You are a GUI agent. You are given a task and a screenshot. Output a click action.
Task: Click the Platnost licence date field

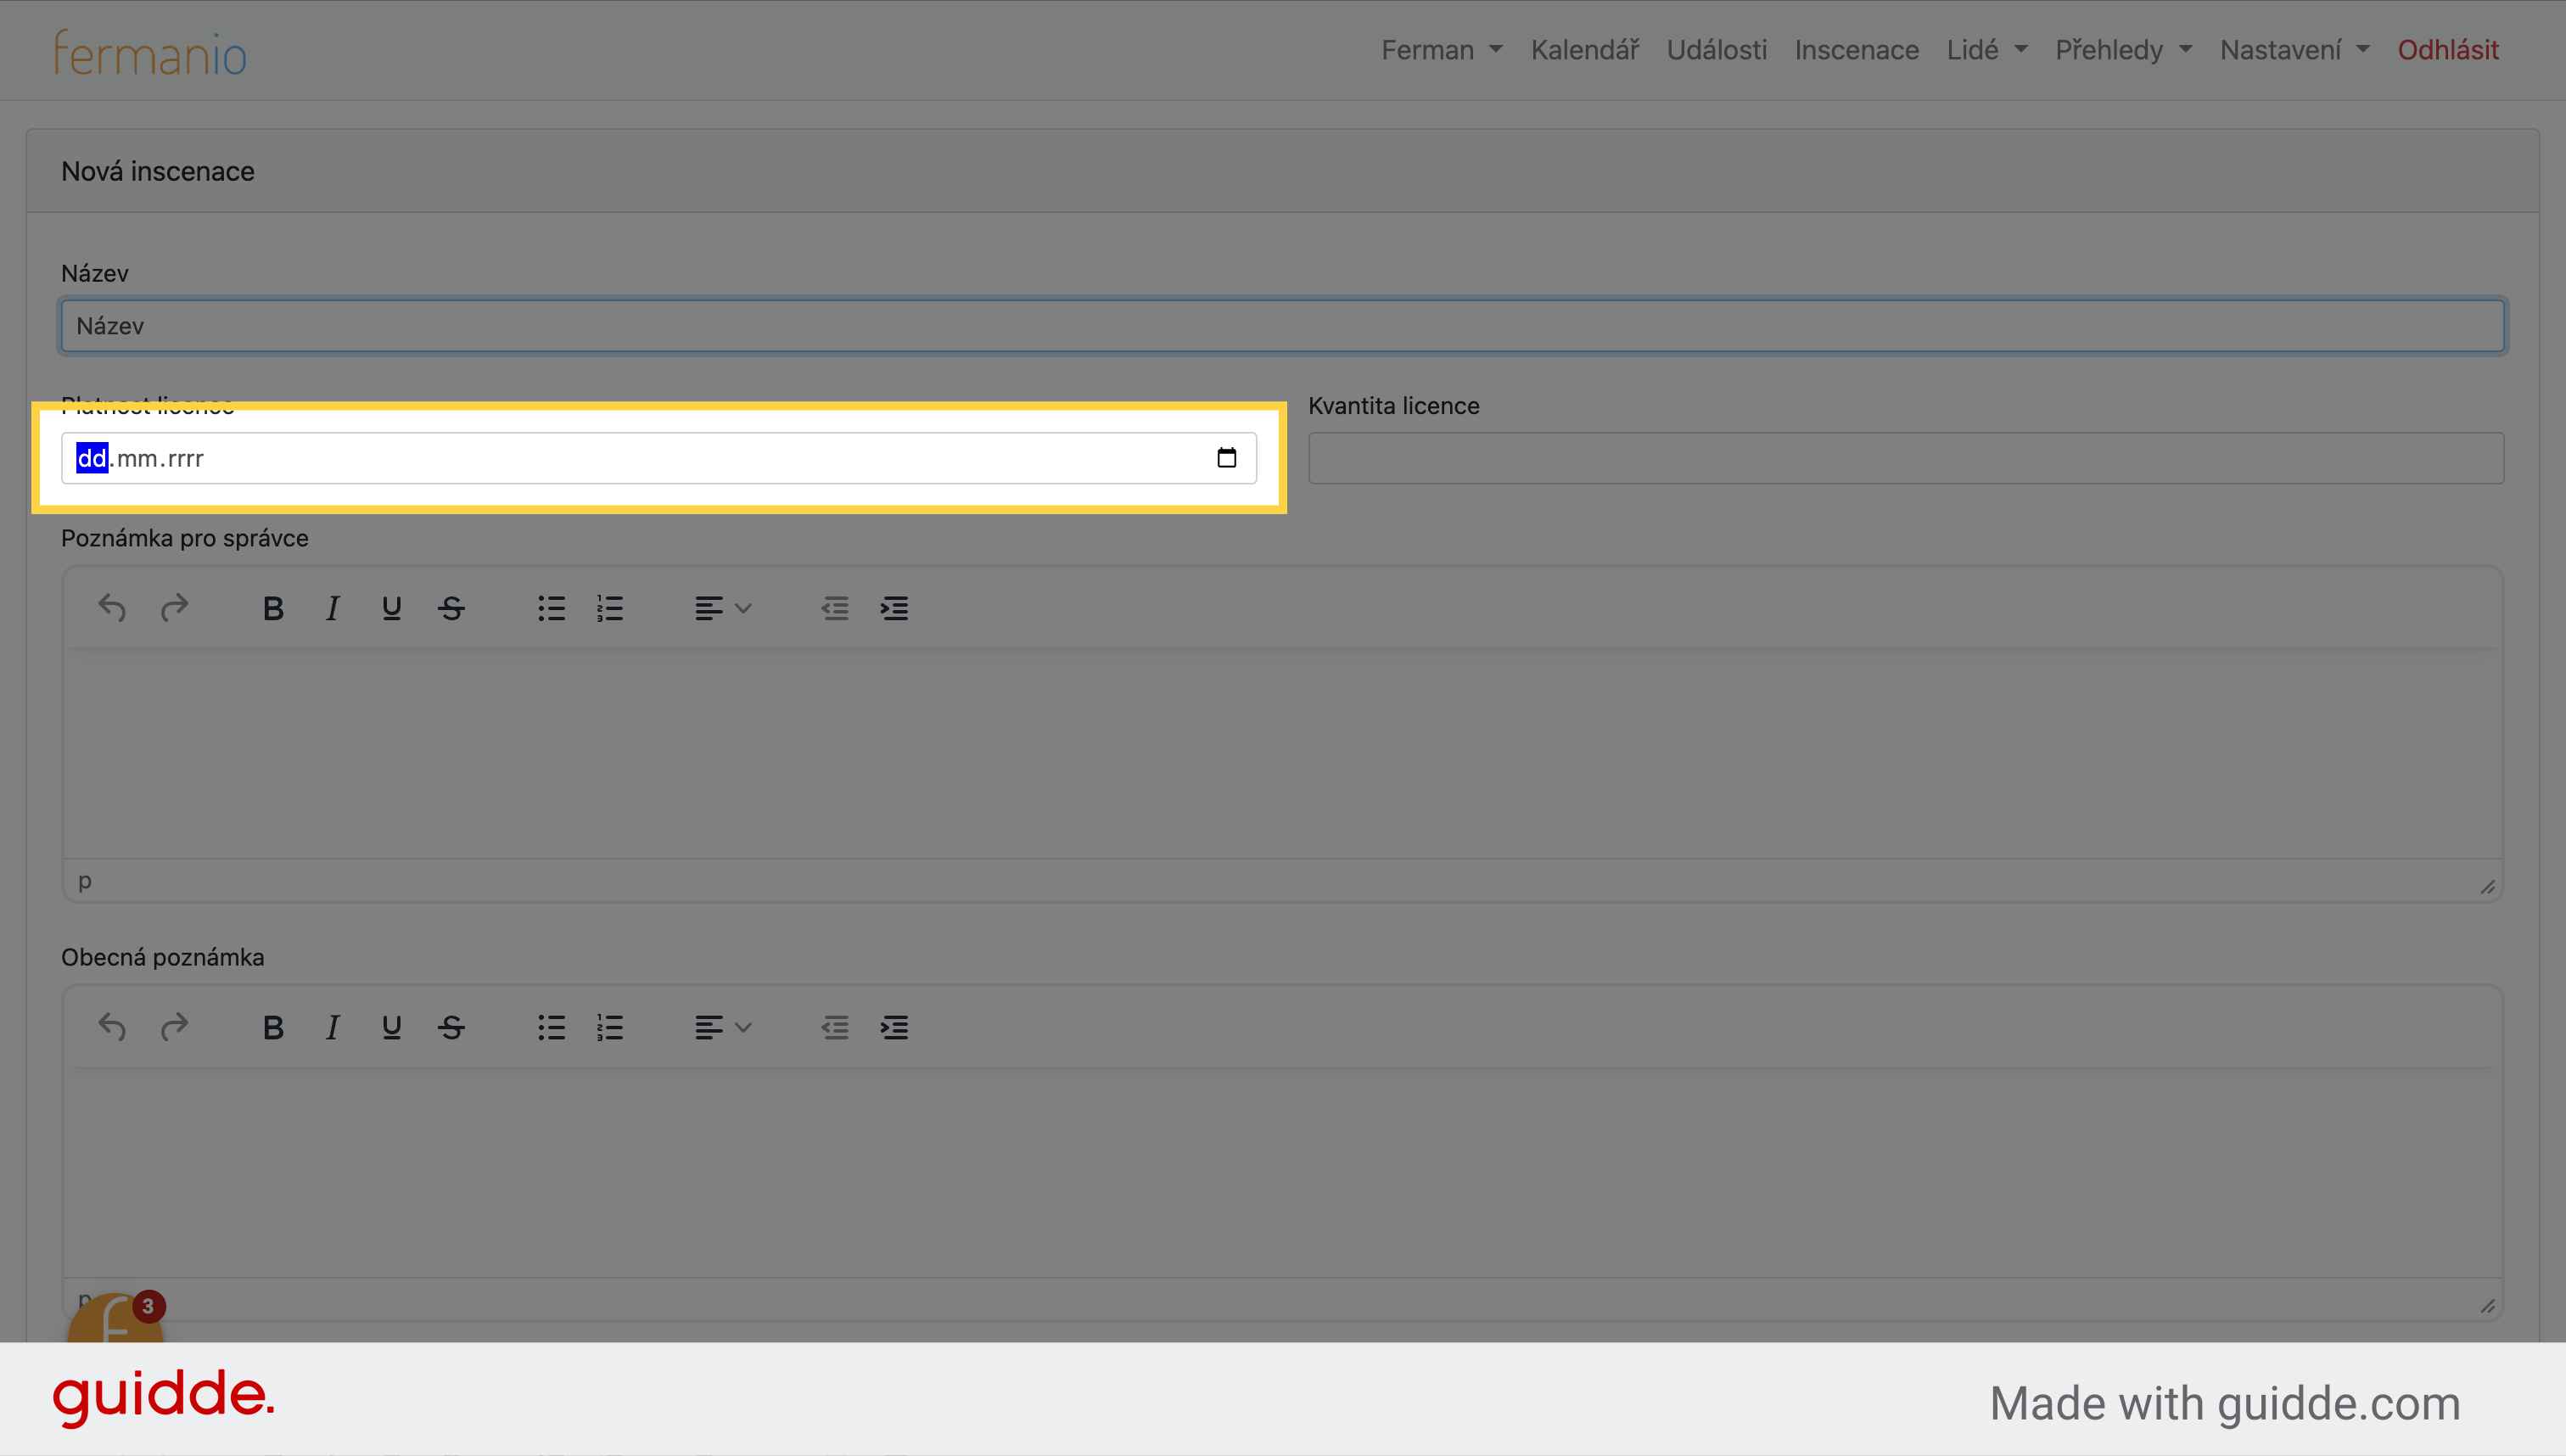click(x=659, y=458)
